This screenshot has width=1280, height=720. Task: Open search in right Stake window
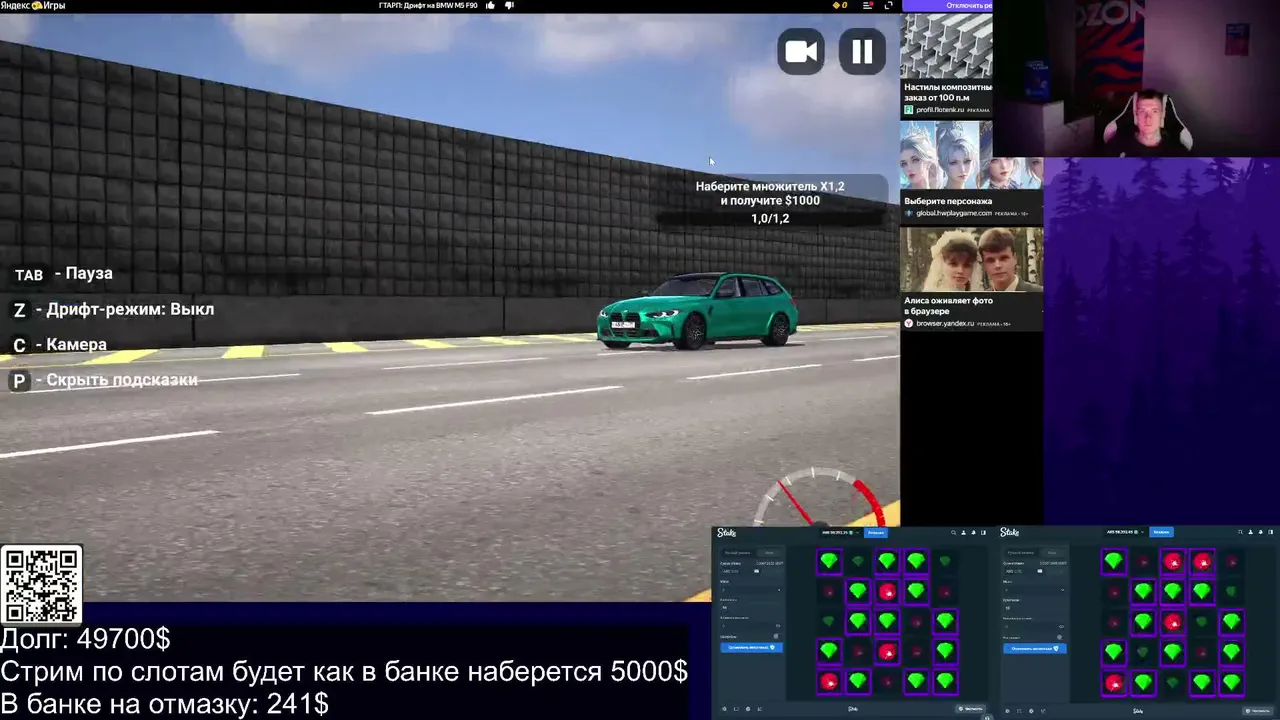pyautogui.click(x=1241, y=532)
